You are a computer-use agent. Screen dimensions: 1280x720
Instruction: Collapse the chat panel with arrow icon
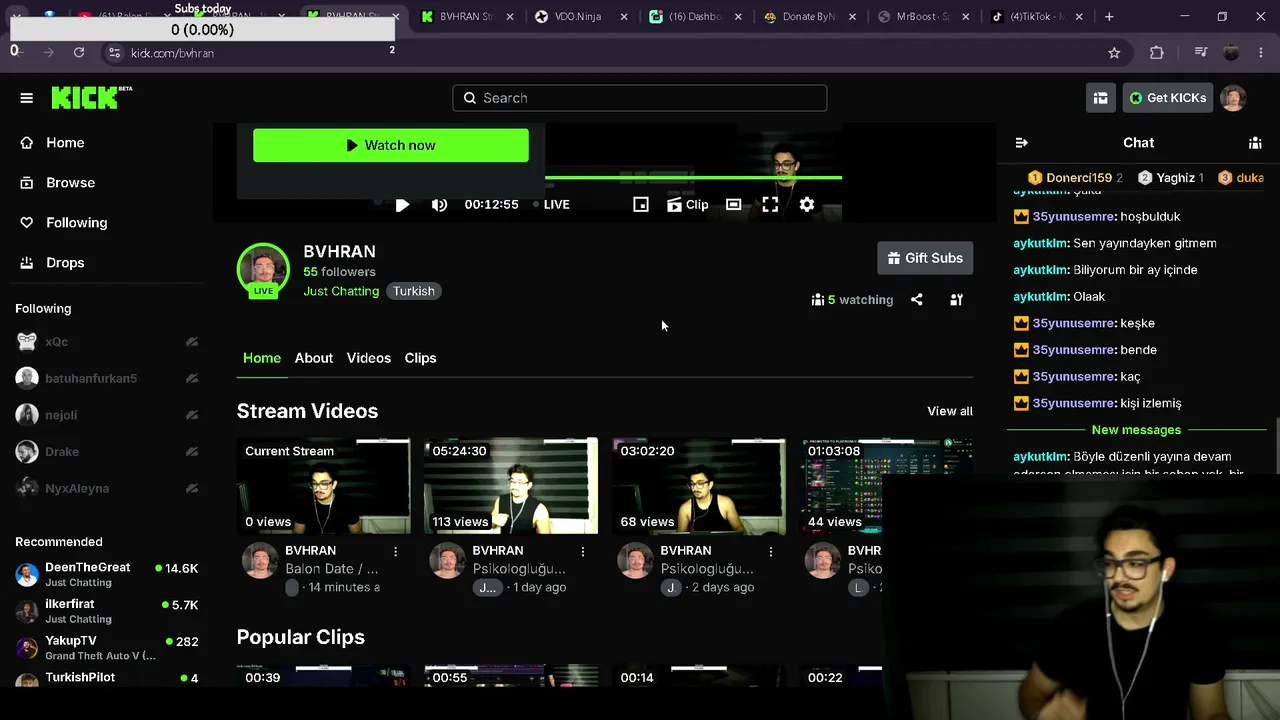1021,143
